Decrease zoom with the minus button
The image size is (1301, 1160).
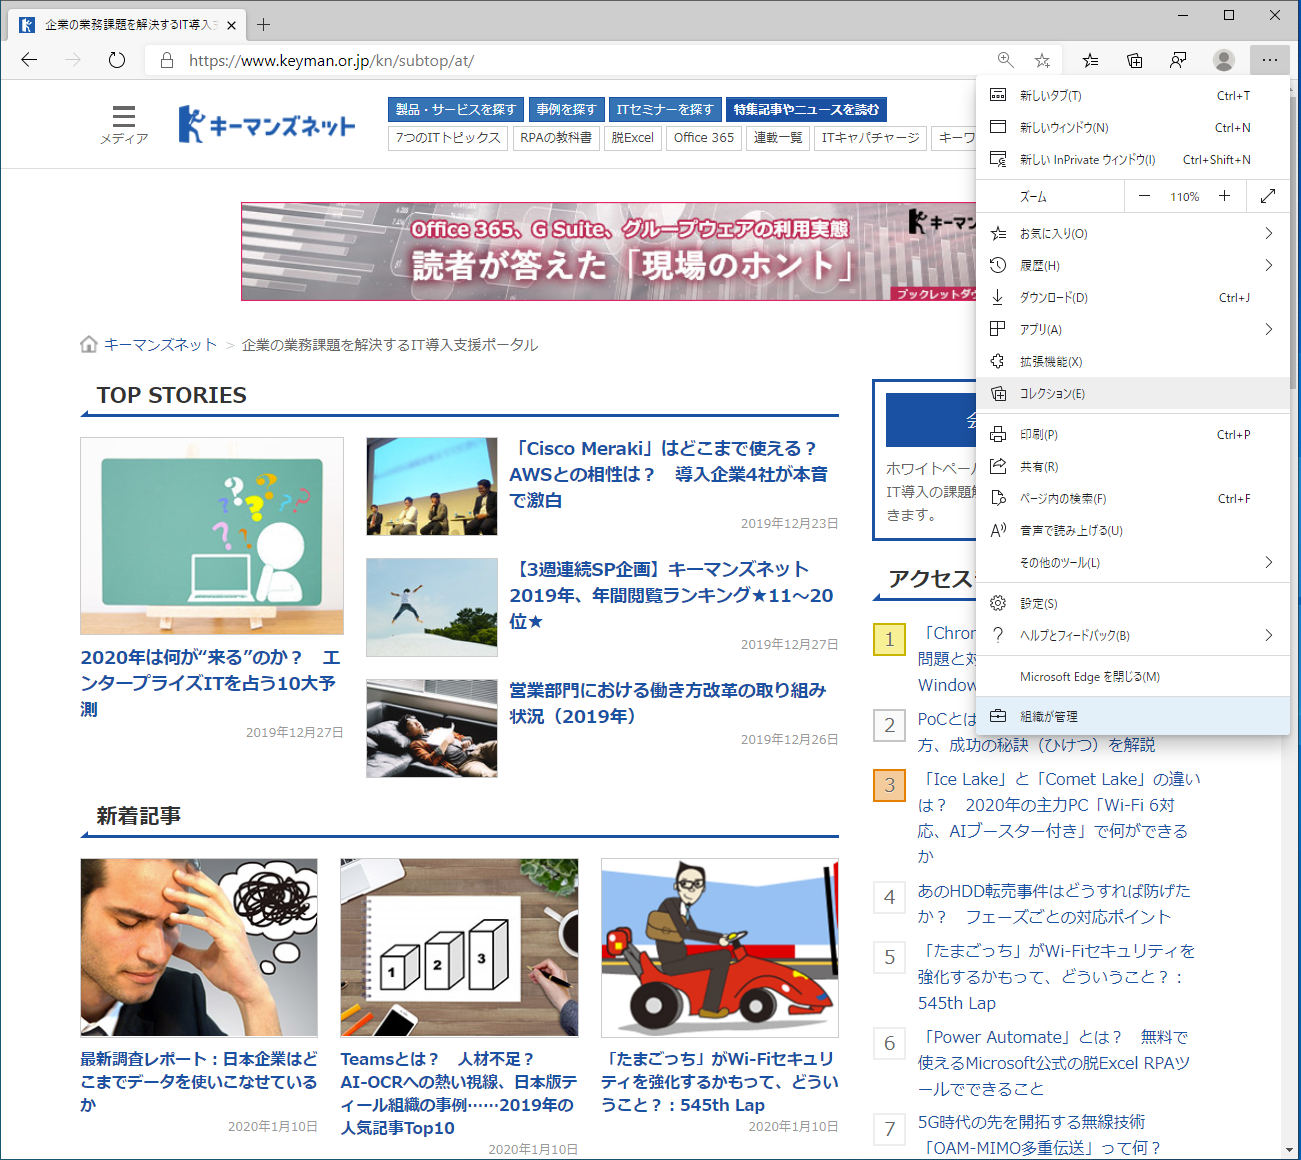1144,196
